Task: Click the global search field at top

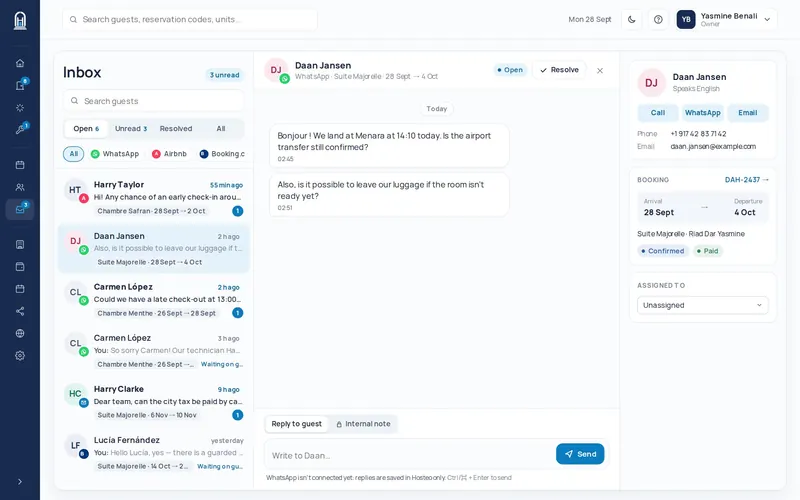Action: (x=190, y=19)
